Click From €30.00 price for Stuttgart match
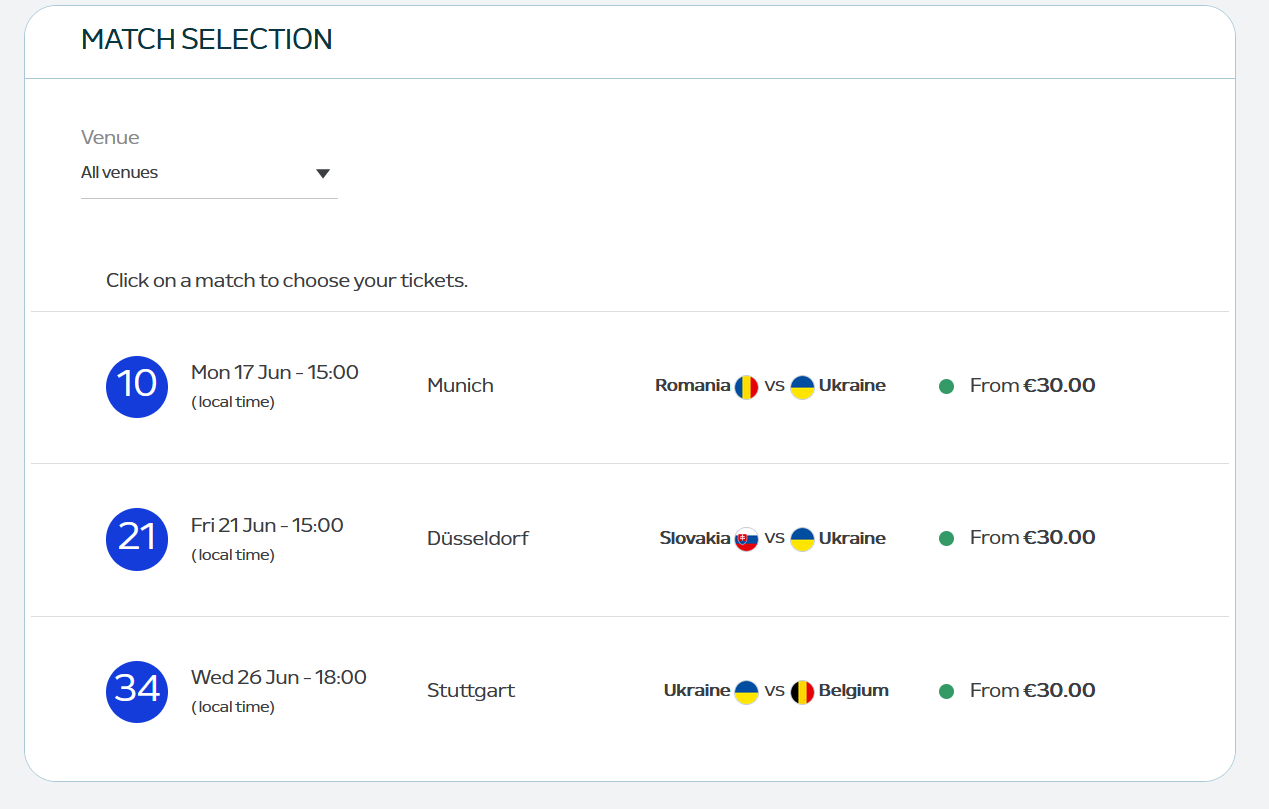The image size is (1269, 809). click(x=1033, y=690)
